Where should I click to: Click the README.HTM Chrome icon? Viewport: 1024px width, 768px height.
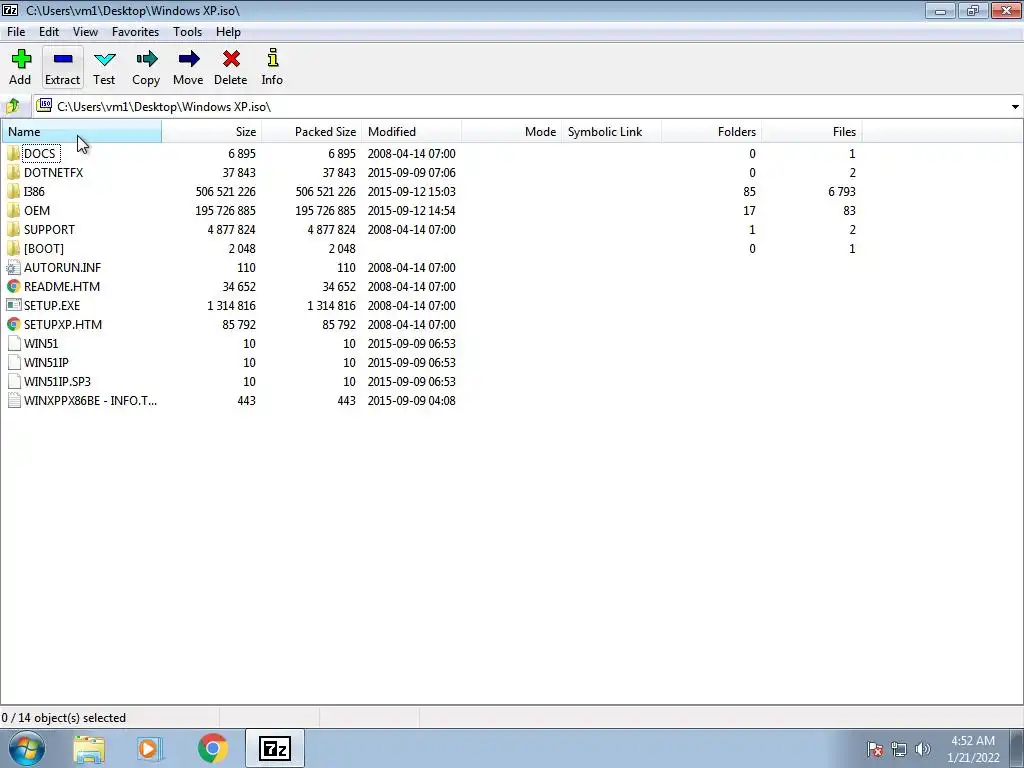point(14,286)
